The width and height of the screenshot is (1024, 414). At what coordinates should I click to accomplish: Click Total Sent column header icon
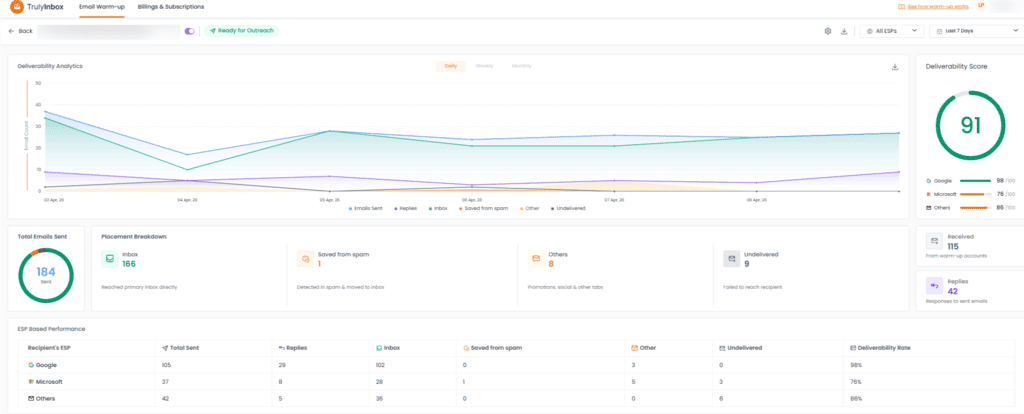[164, 348]
